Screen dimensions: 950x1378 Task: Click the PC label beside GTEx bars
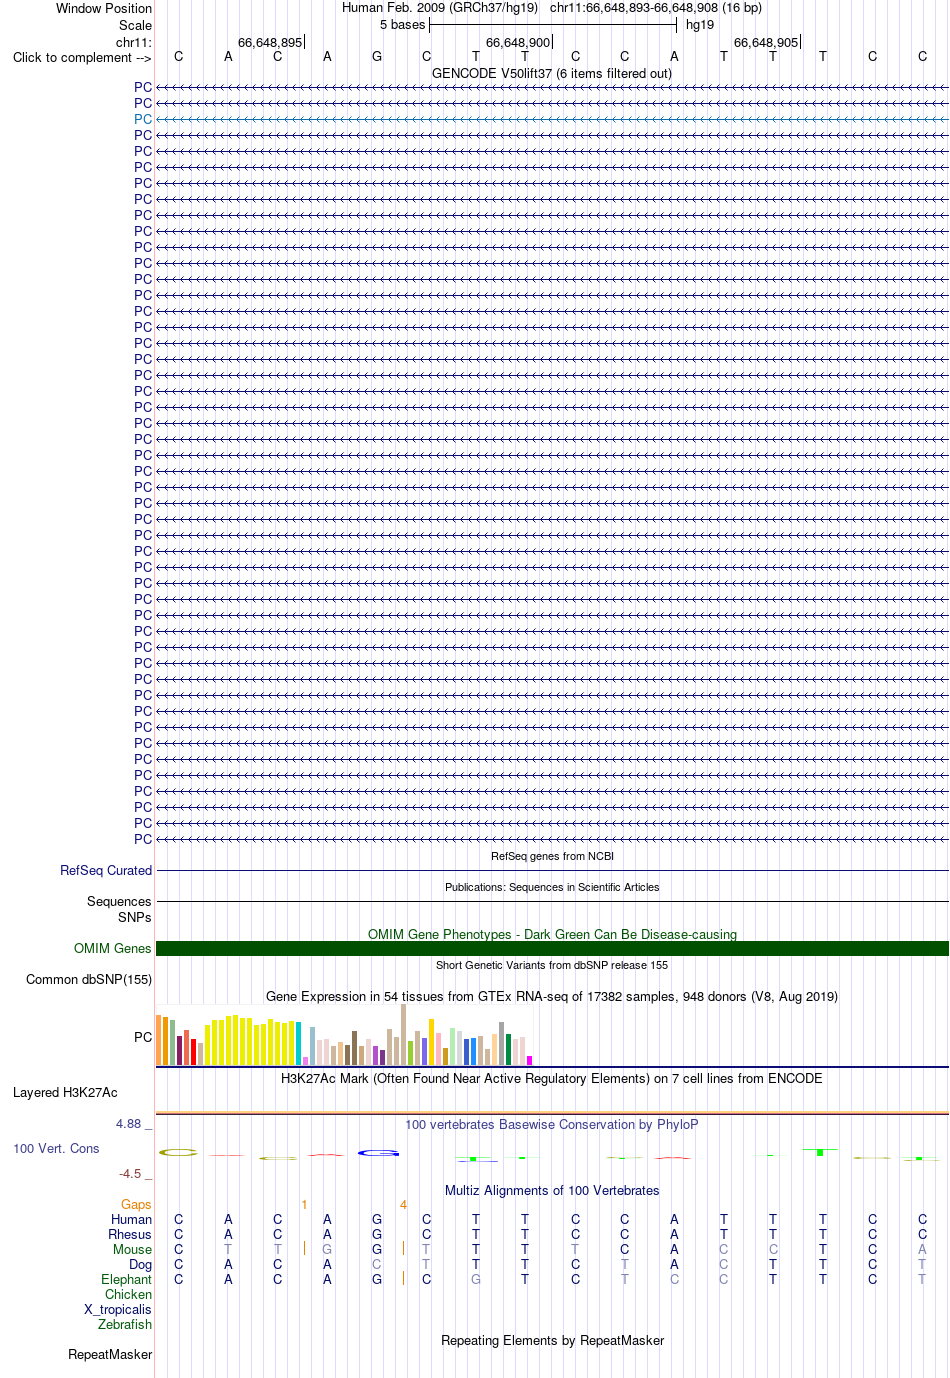[143, 1038]
